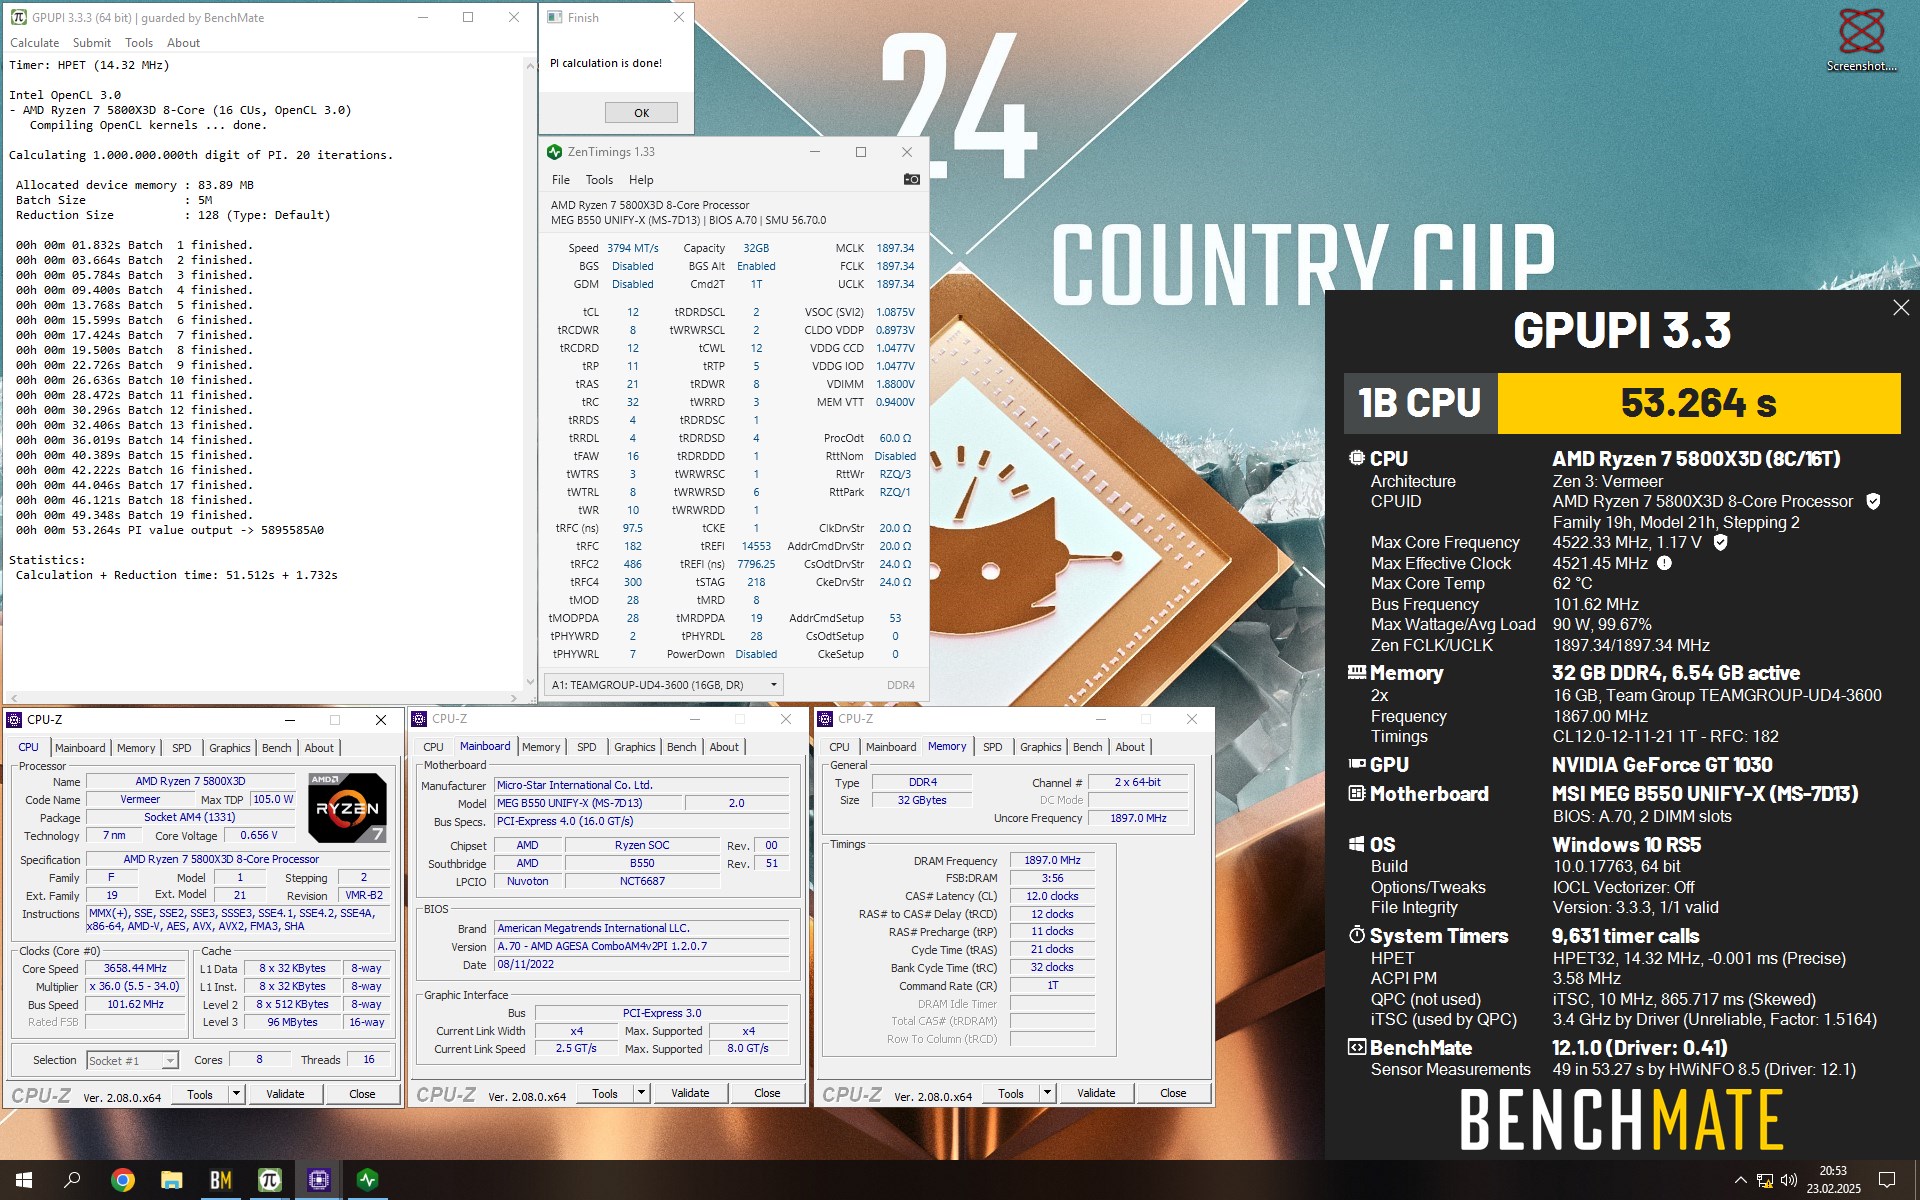Click the CPUID verified shield icon
The height and width of the screenshot is (1200, 1920).
point(1874,501)
